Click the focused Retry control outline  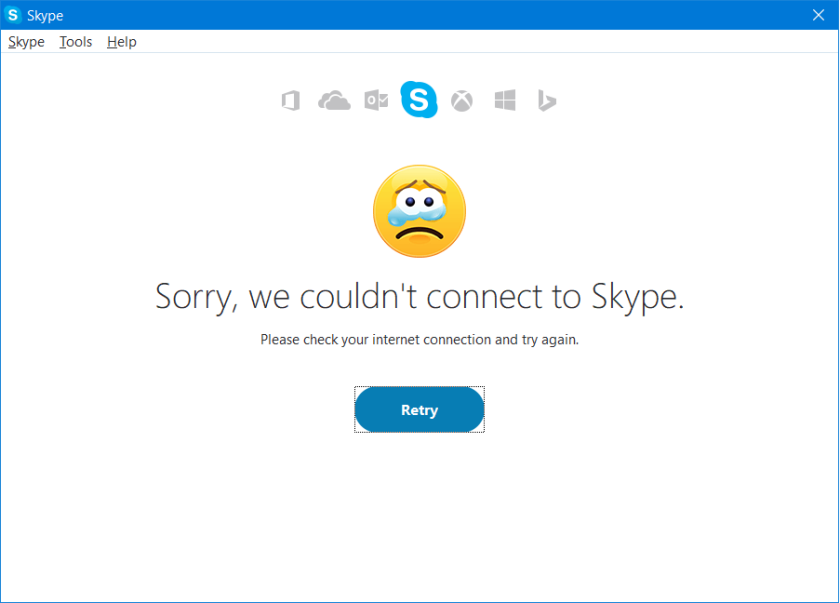point(419,388)
